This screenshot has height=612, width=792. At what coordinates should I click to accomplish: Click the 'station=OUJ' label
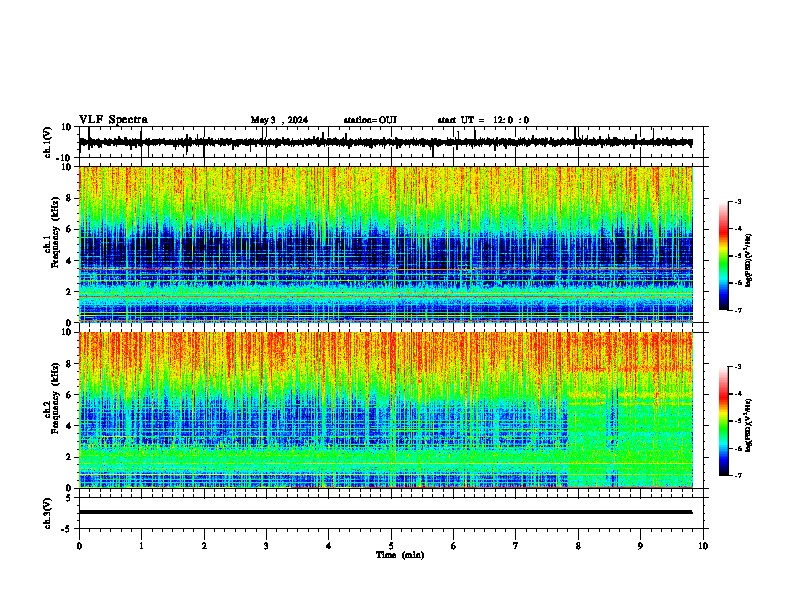click(370, 120)
